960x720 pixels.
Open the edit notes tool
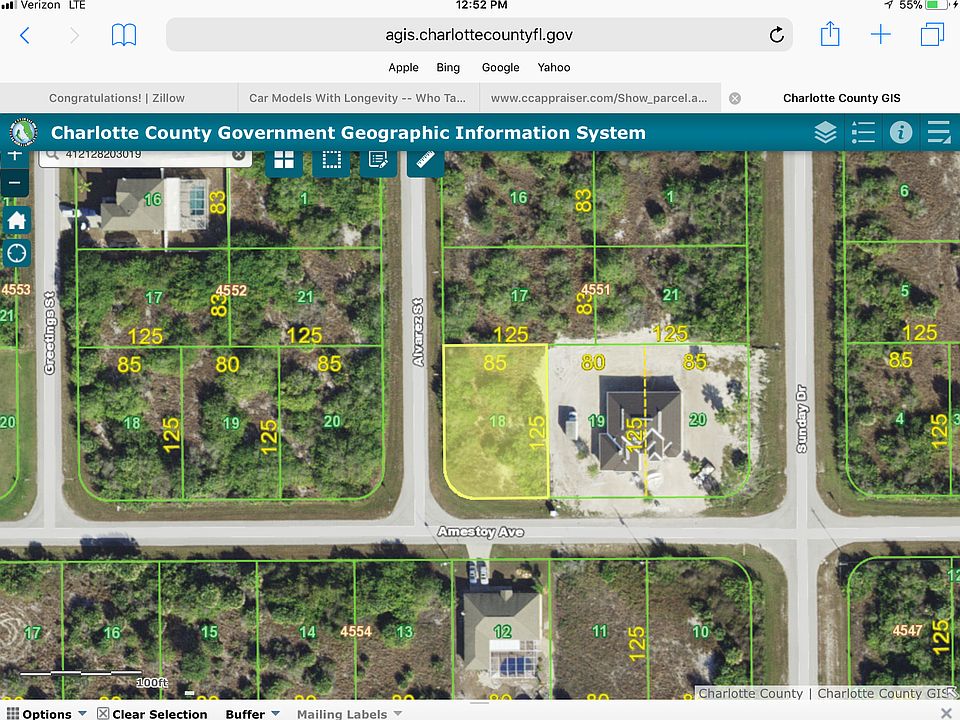pyautogui.click(x=378, y=160)
